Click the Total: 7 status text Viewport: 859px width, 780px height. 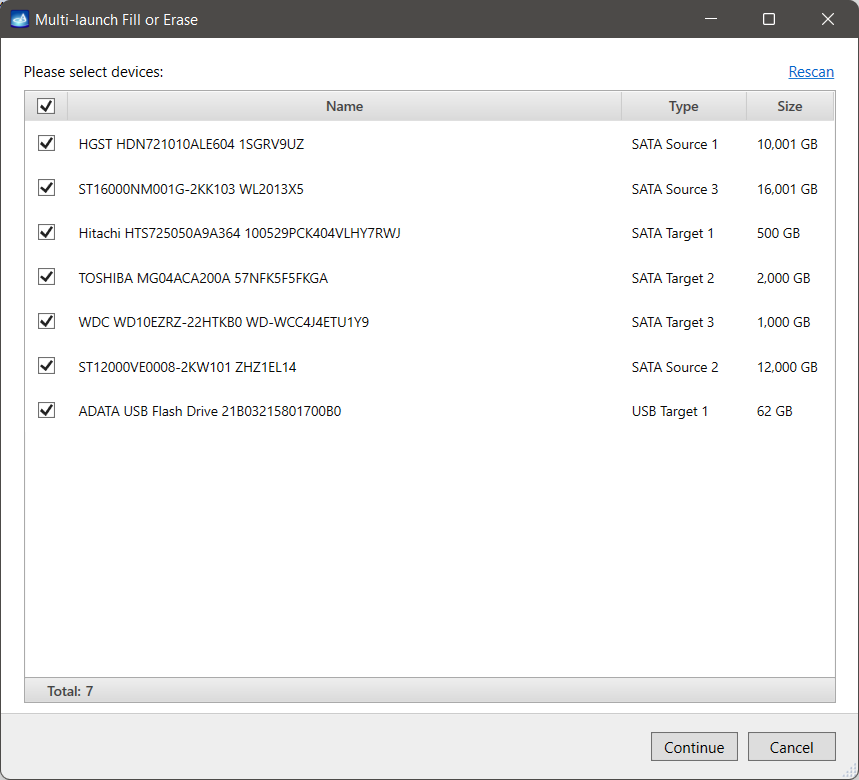coord(70,691)
